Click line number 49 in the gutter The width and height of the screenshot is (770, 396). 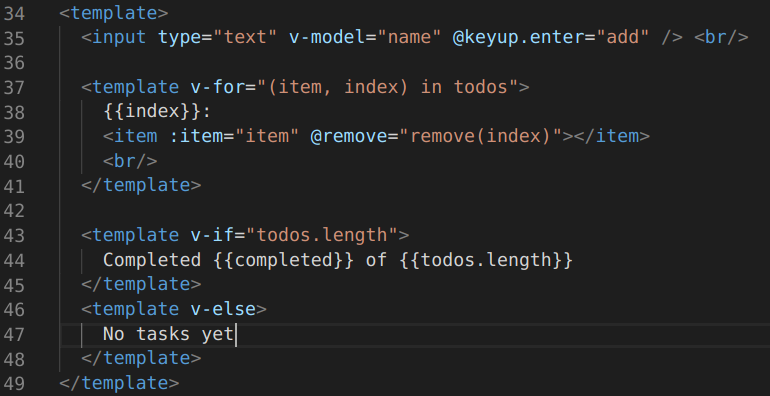click(14, 383)
